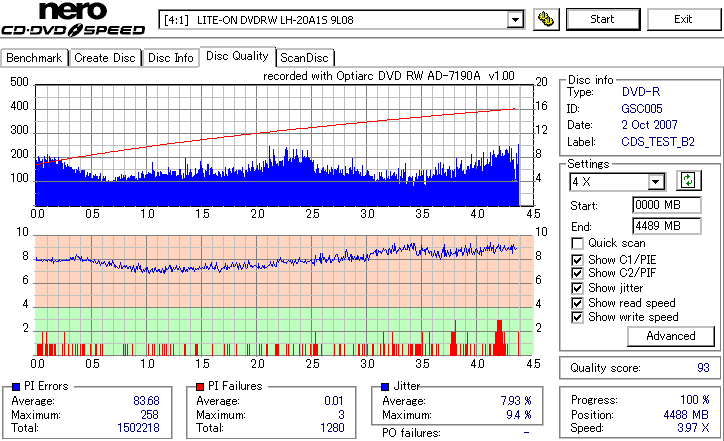Open the Create Disc tab
This screenshot has height=441, width=724.
[105, 58]
